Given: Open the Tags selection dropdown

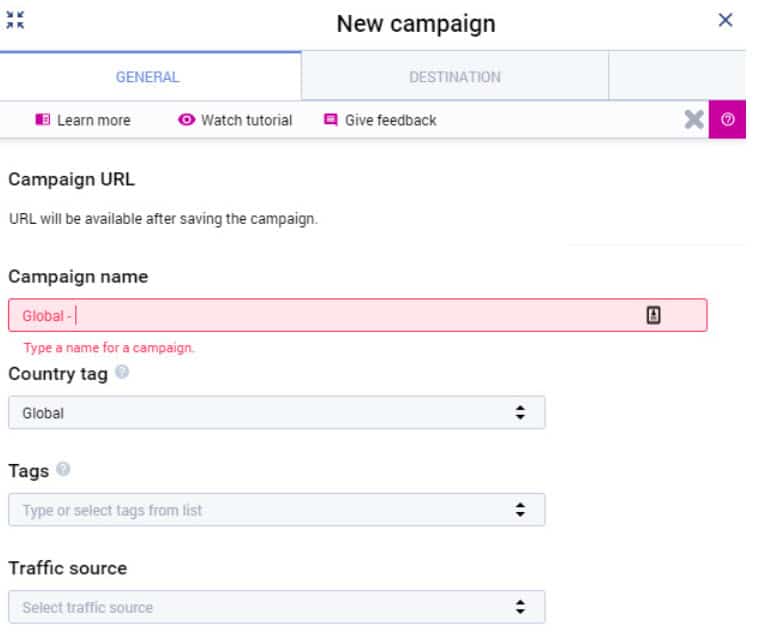Looking at the screenshot, I should [276, 510].
